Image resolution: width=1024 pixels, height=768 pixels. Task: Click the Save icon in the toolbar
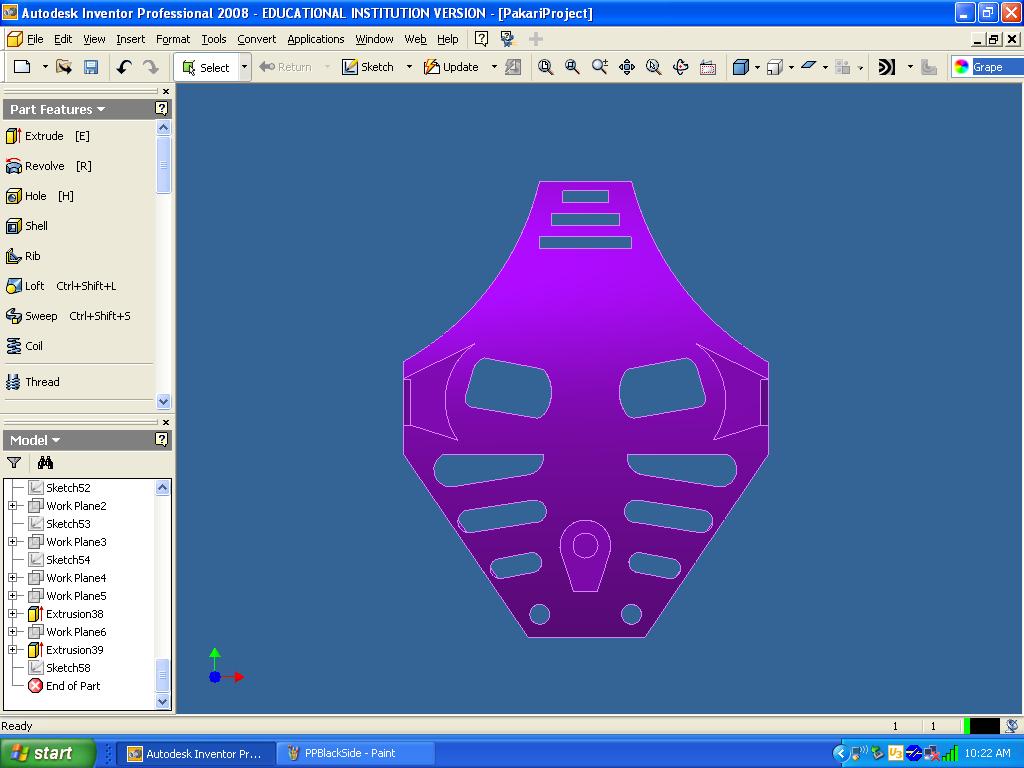(x=91, y=67)
